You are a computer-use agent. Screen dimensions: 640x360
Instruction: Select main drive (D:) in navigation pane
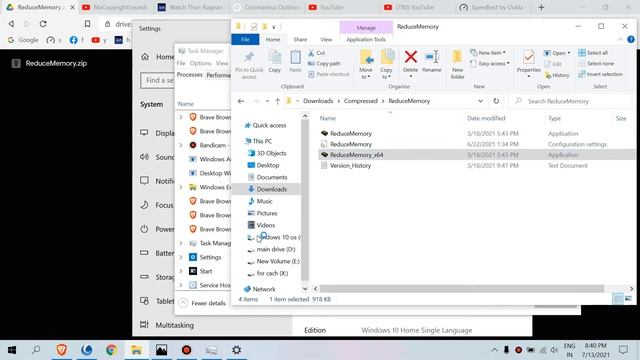271,249
